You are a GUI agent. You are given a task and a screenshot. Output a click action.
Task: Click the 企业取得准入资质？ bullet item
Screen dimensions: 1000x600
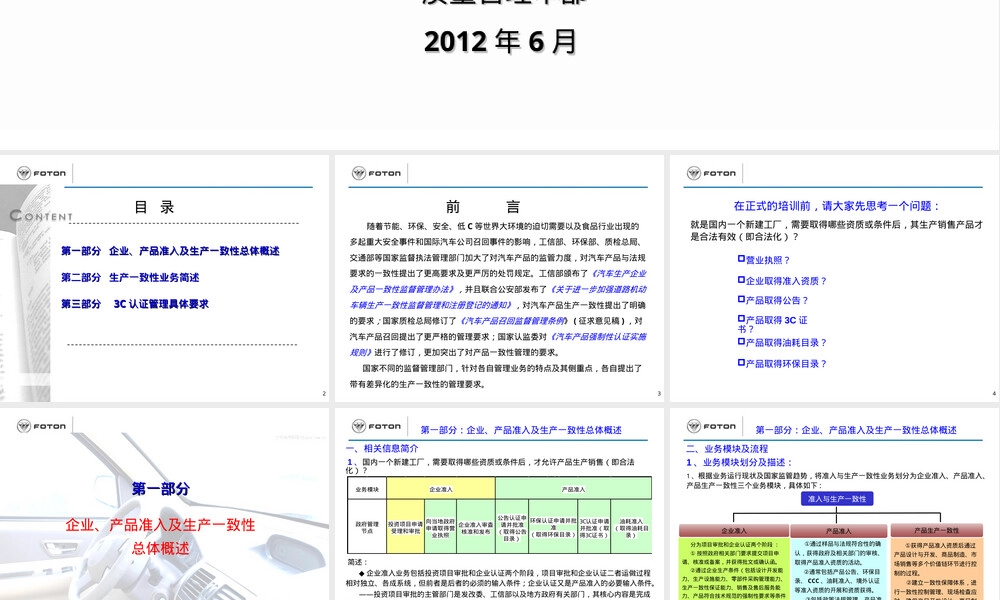(x=783, y=281)
